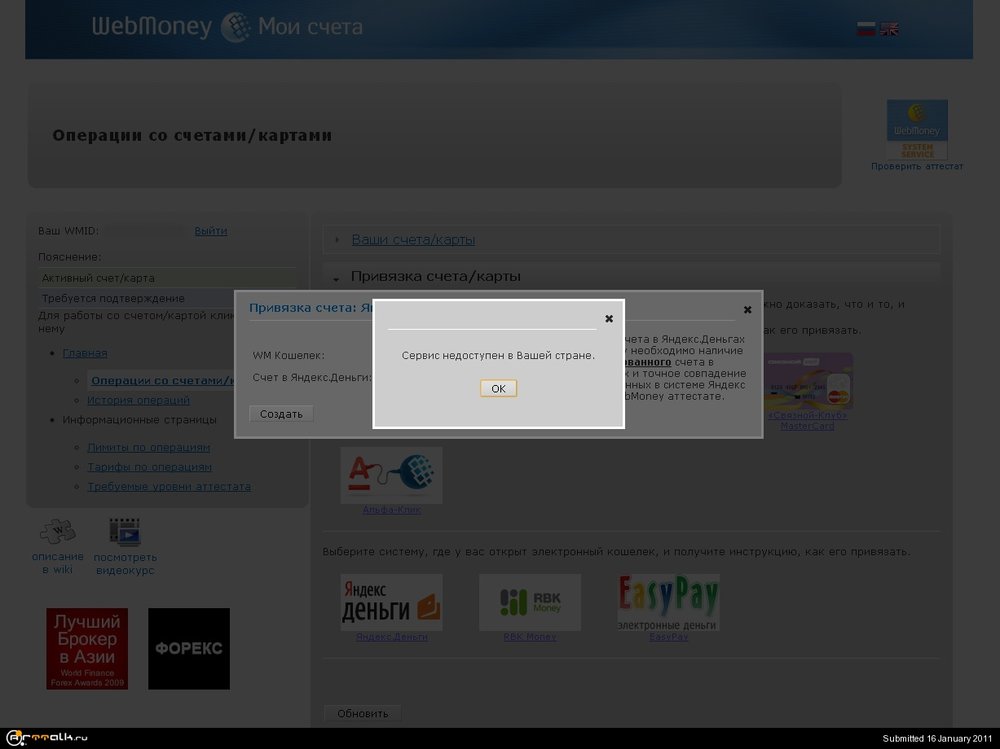Open История операций page
1000x749 pixels.
pyautogui.click(x=138, y=400)
